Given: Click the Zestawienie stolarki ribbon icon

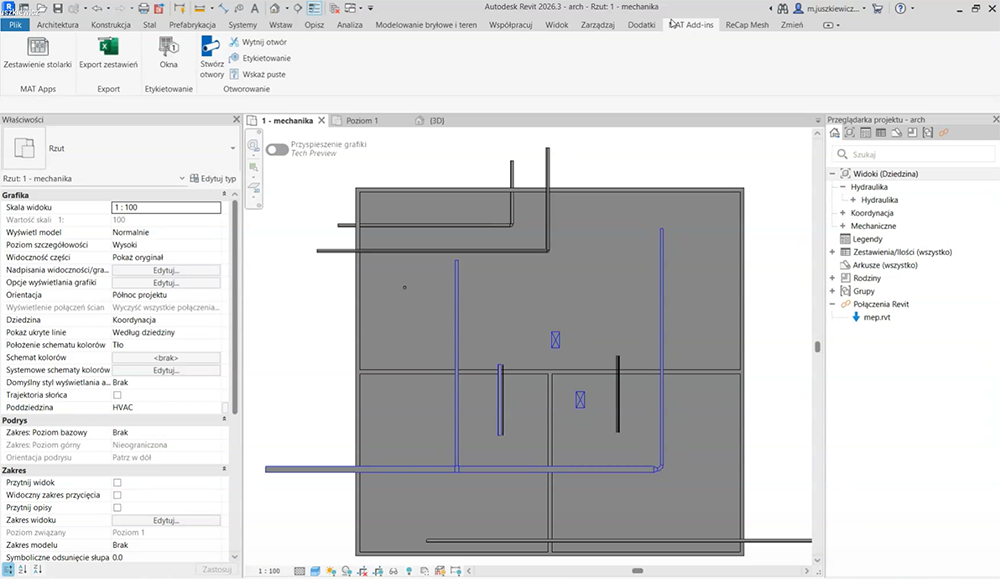Looking at the screenshot, I should click(x=37, y=48).
